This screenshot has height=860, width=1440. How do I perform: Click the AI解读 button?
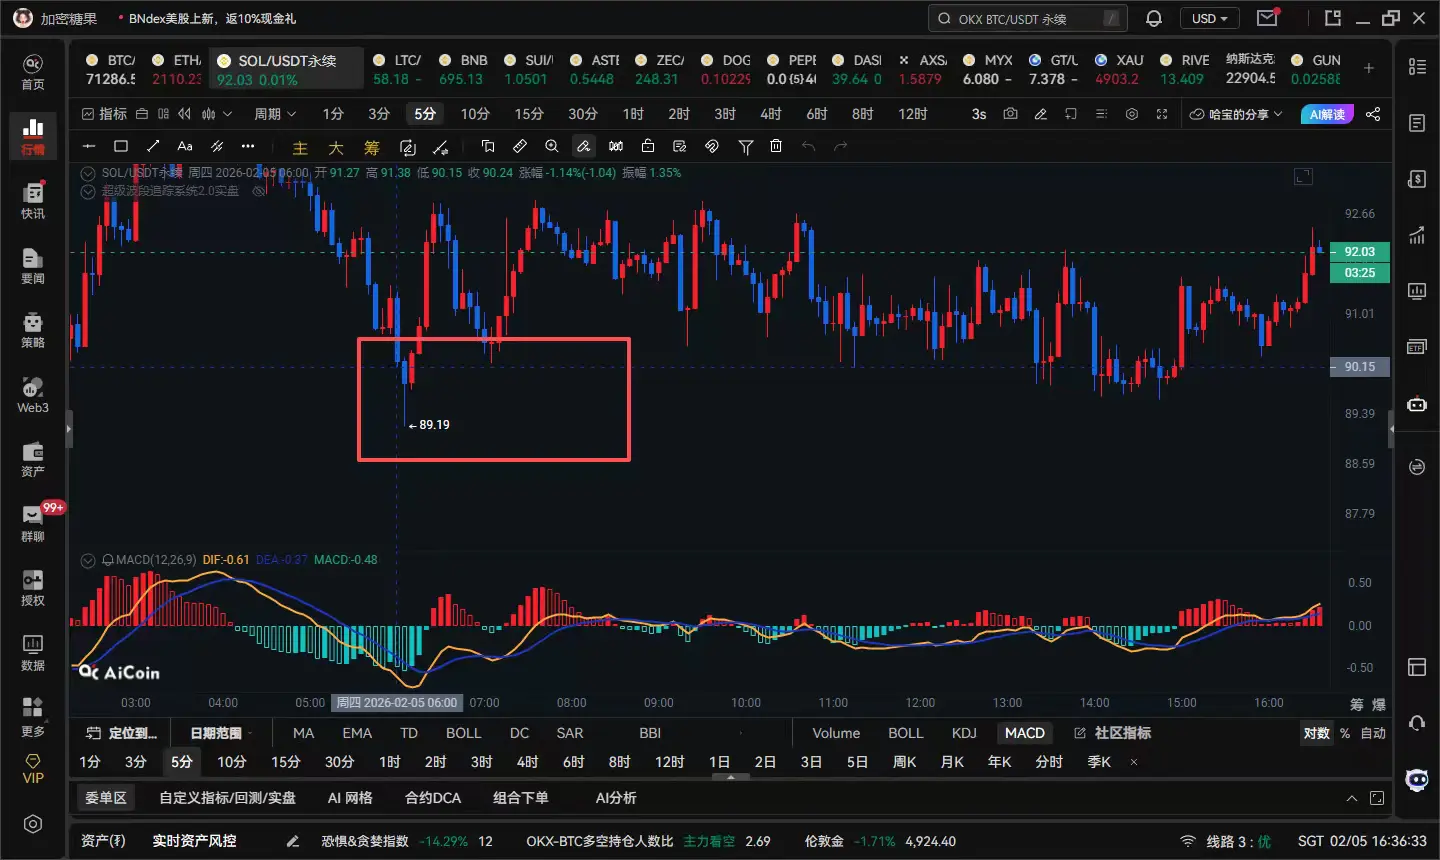pyautogui.click(x=1326, y=114)
